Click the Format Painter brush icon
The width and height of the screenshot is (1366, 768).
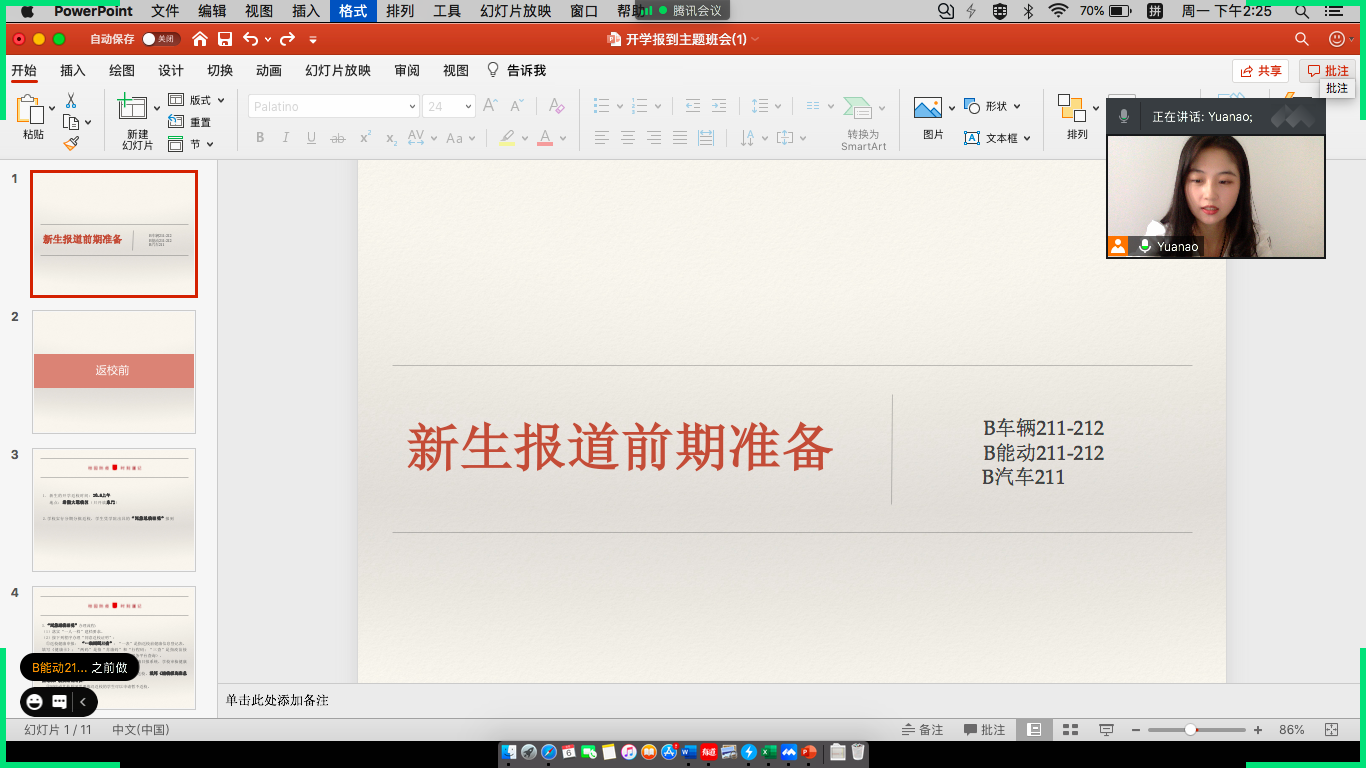click(71, 143)
